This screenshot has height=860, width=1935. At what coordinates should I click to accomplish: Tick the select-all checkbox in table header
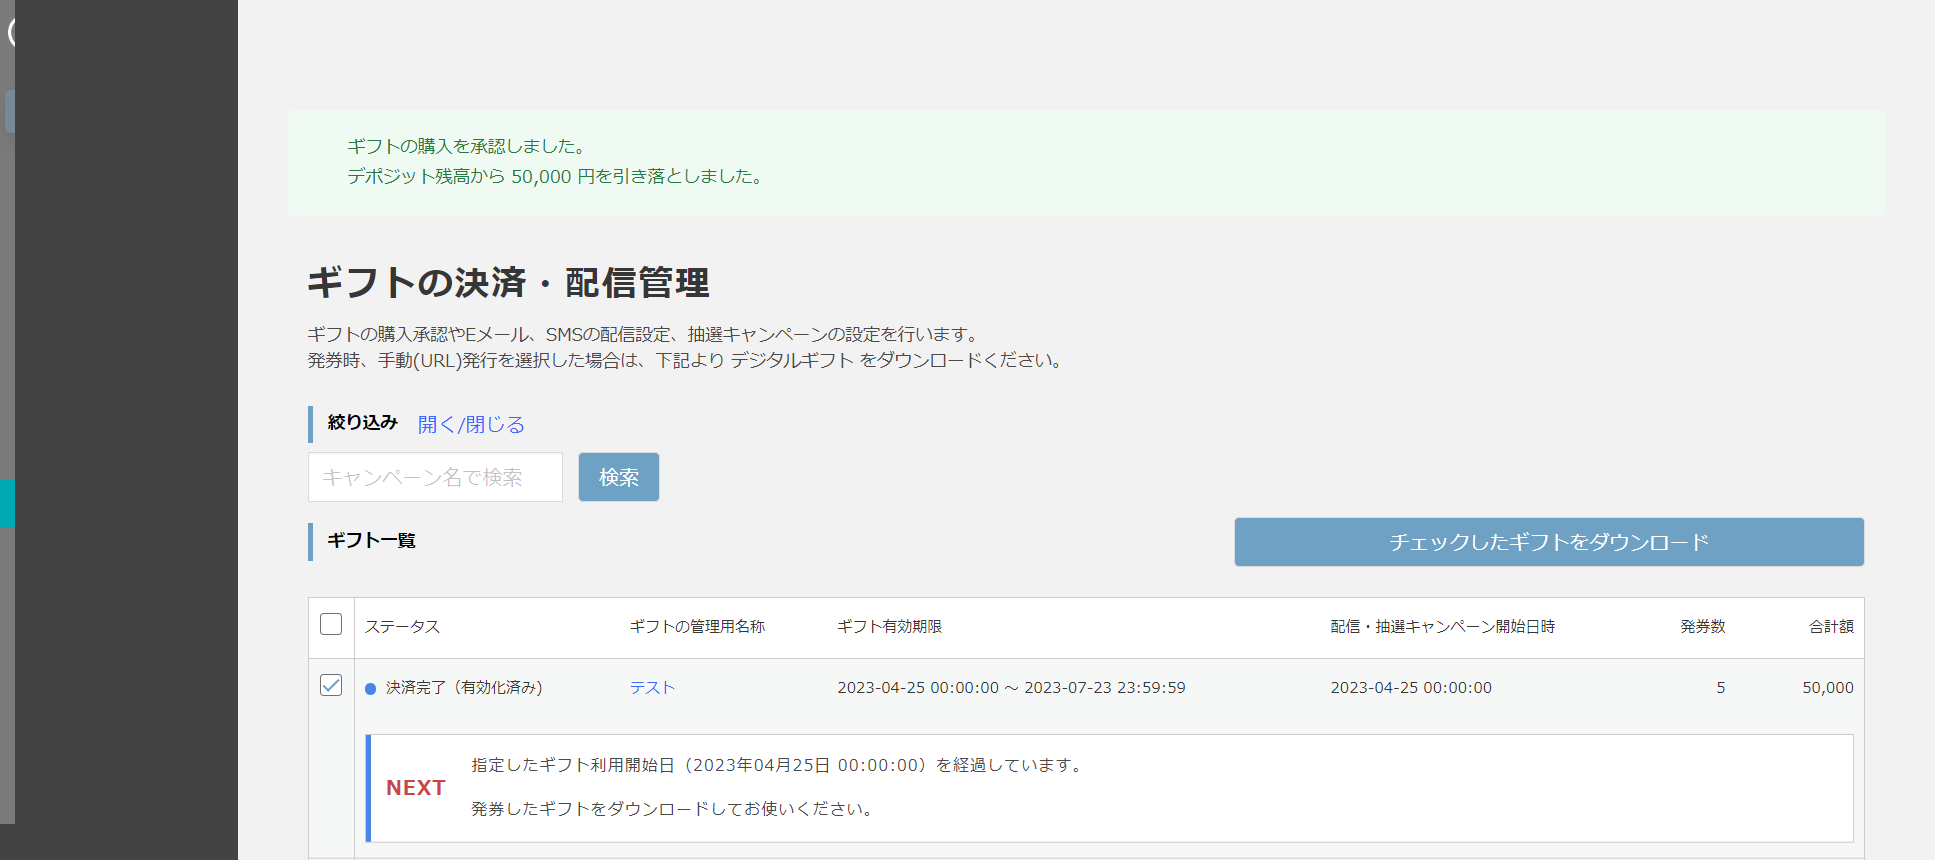331,624
